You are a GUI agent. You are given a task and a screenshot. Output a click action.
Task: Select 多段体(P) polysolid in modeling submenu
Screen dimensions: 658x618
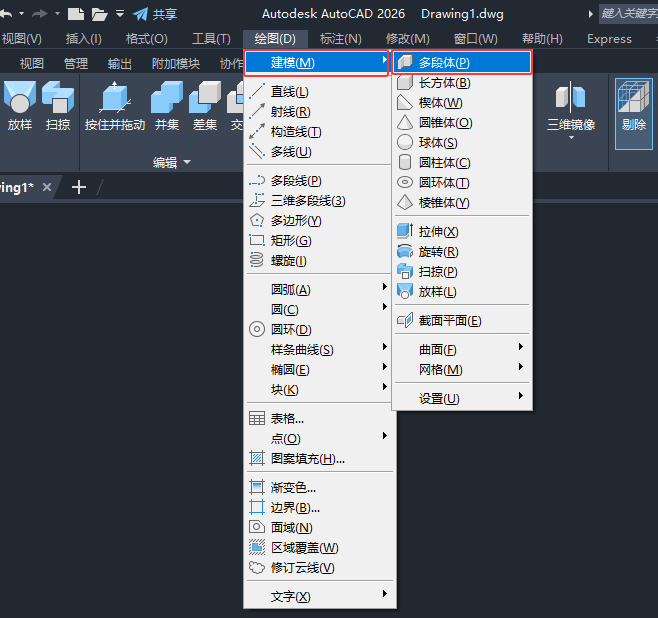tap(462, 63)
